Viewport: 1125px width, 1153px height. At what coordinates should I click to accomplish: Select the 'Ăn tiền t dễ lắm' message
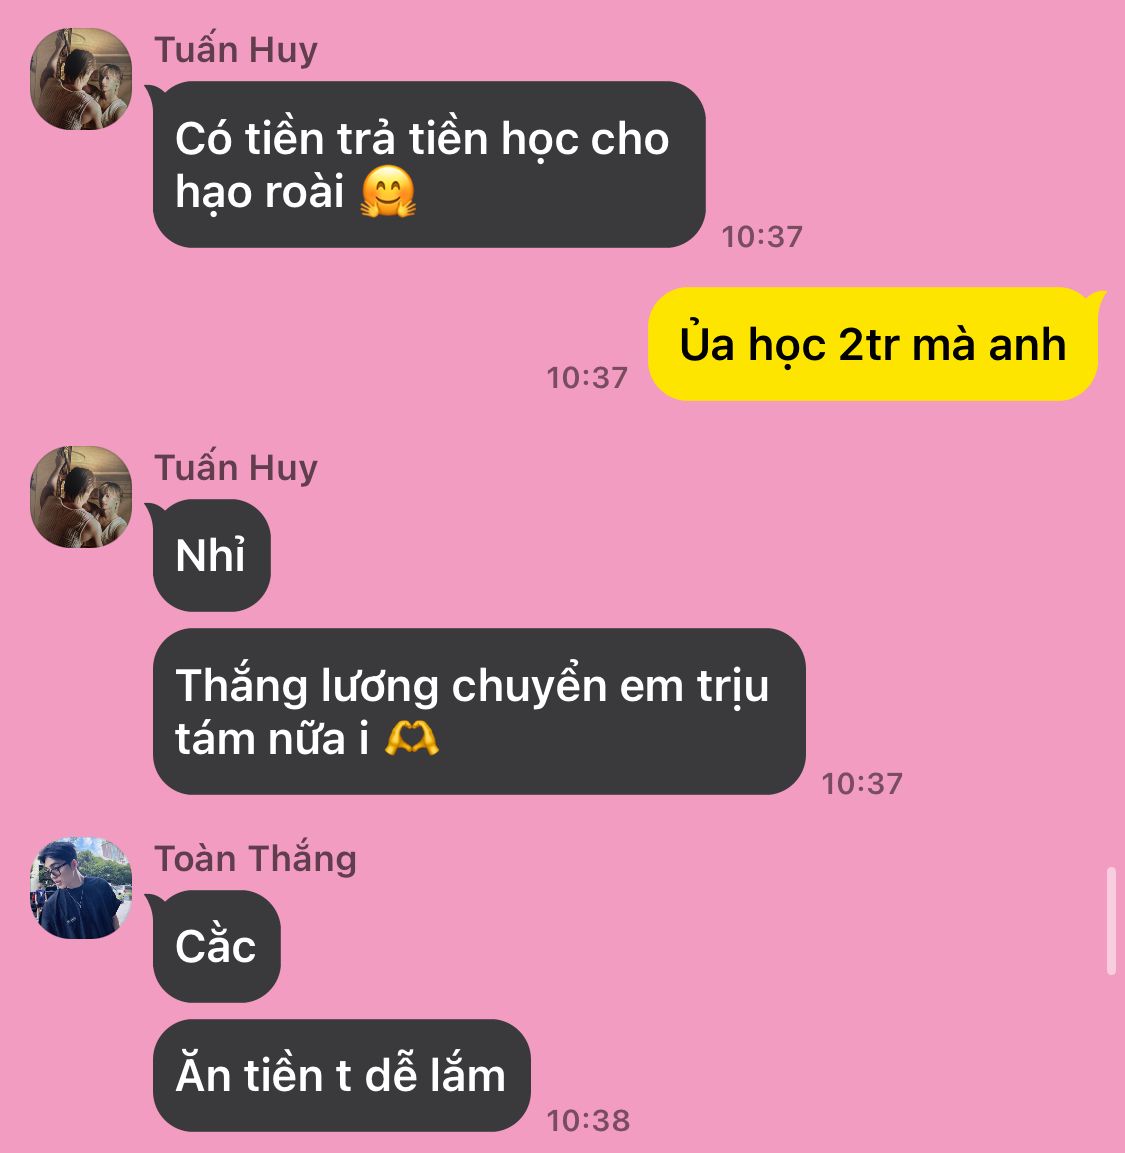(341, 1075)
